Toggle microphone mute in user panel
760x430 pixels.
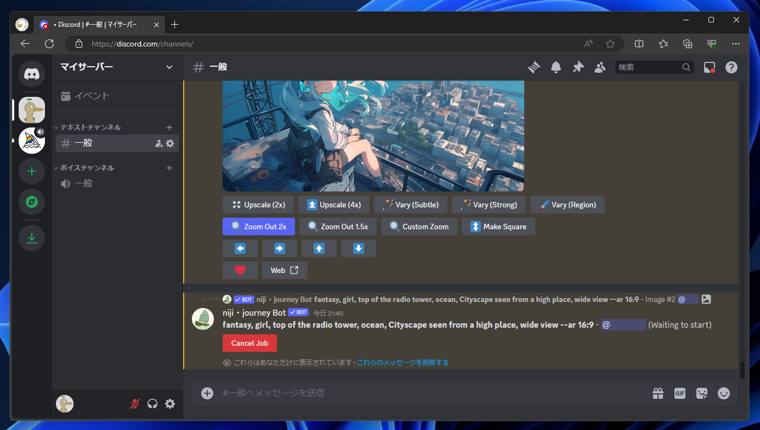coord(134,403)
